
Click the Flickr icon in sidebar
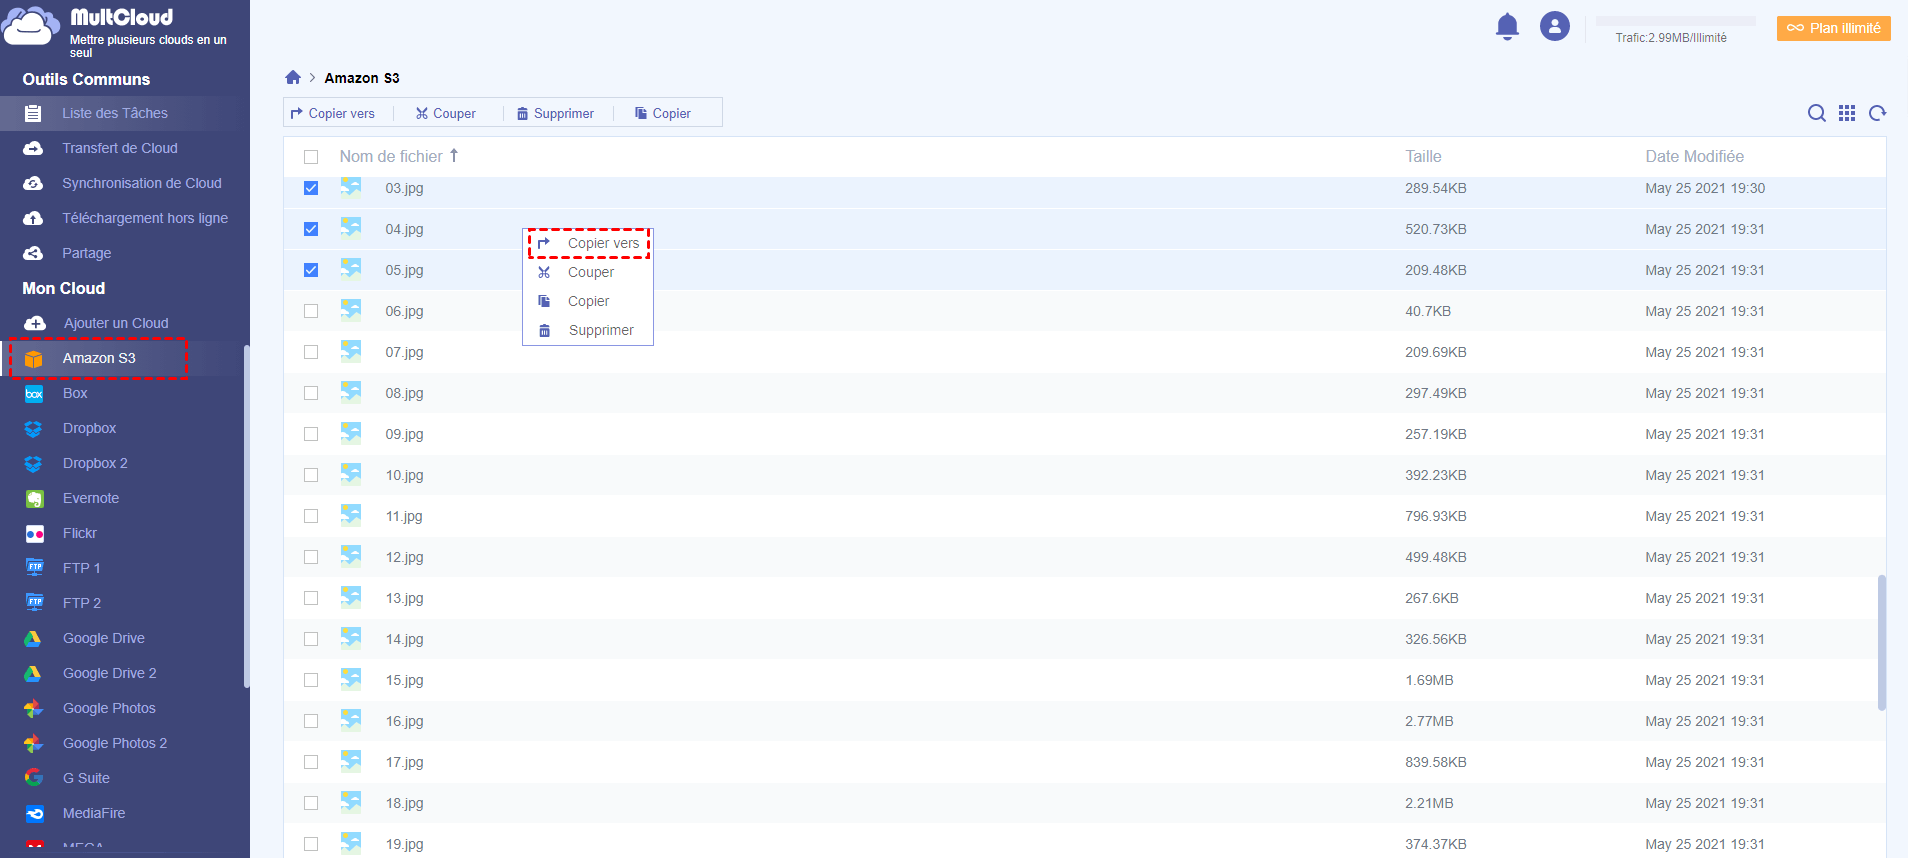34,533
